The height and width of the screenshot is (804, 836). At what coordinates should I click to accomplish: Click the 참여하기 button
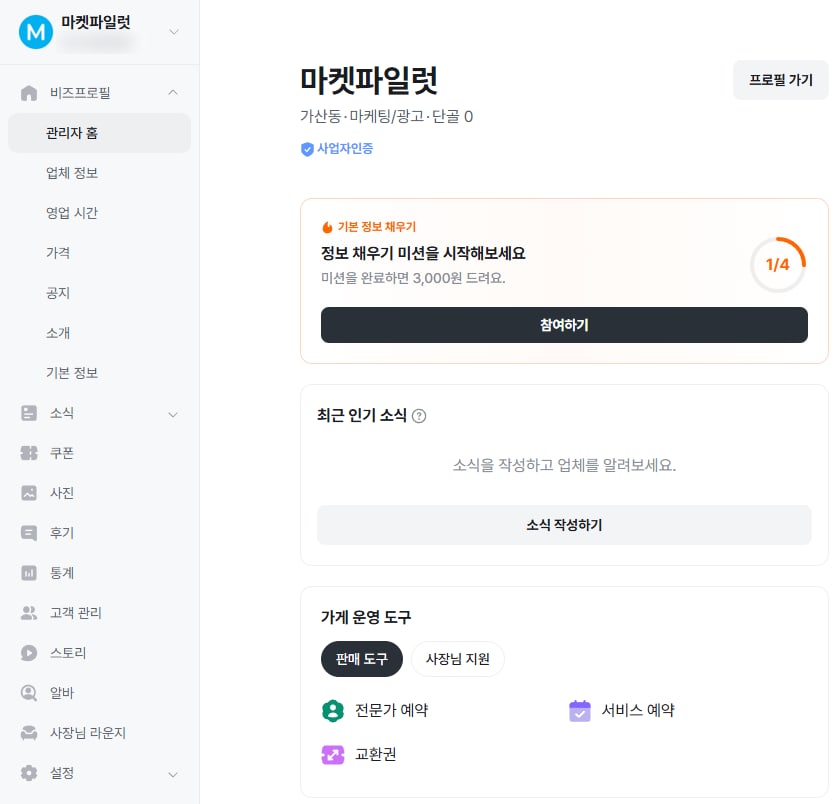tap(564, 325)
